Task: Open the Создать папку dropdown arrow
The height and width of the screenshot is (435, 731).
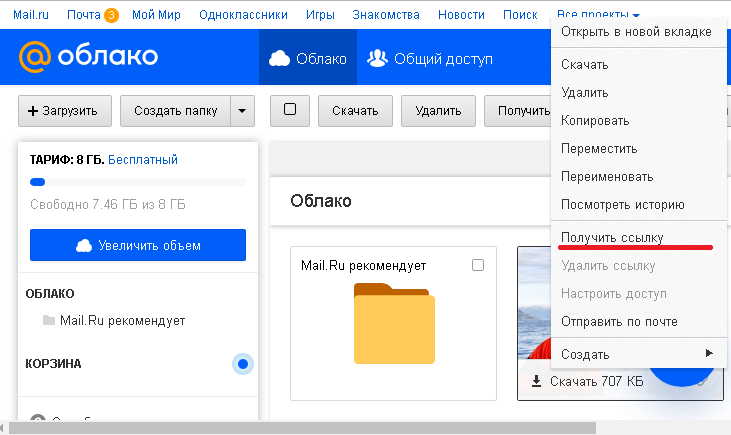Action: 242,111
